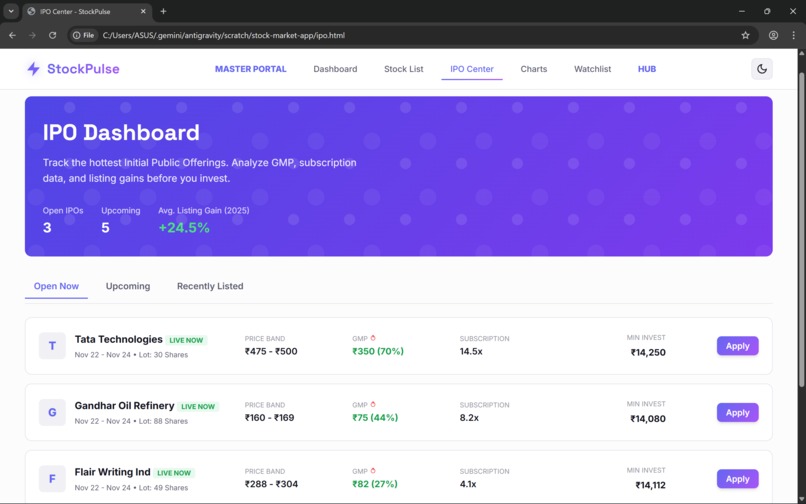Click the ₹14,112 minimum investment

pyautogui.click(x=651, y=485)
